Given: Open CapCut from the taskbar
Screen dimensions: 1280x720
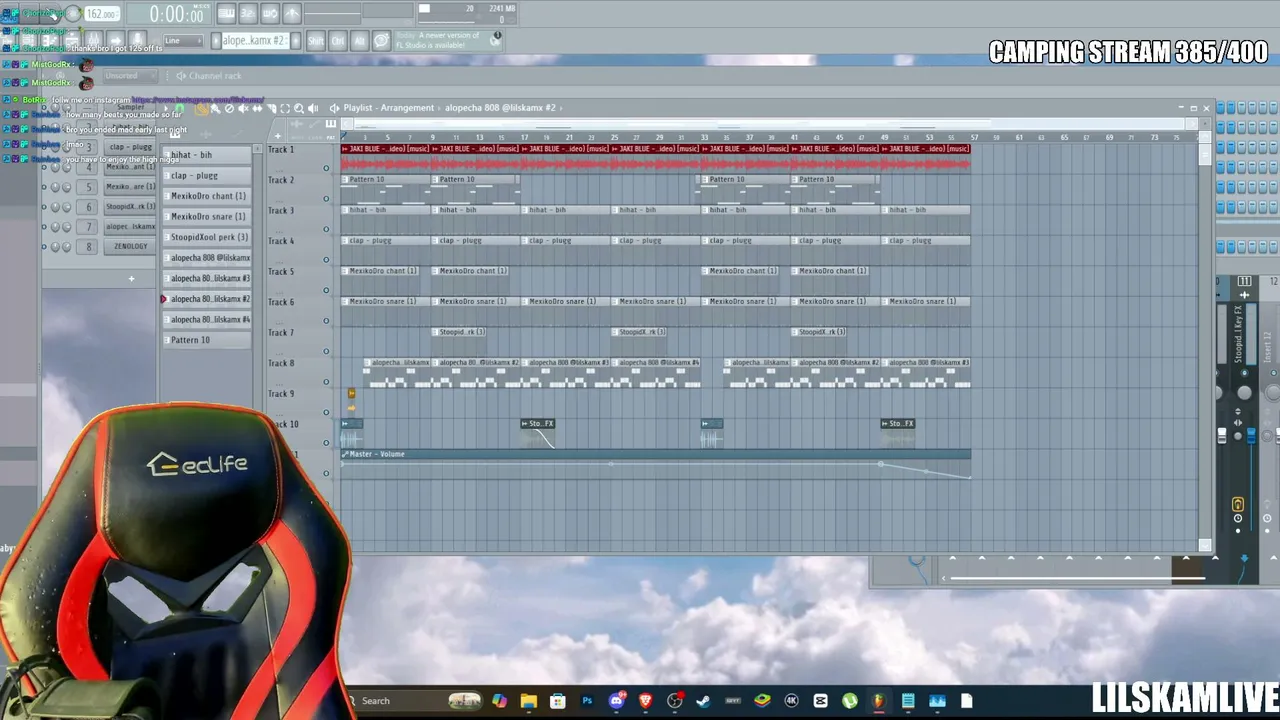Looking at the screenshot, I should [821, 701].
